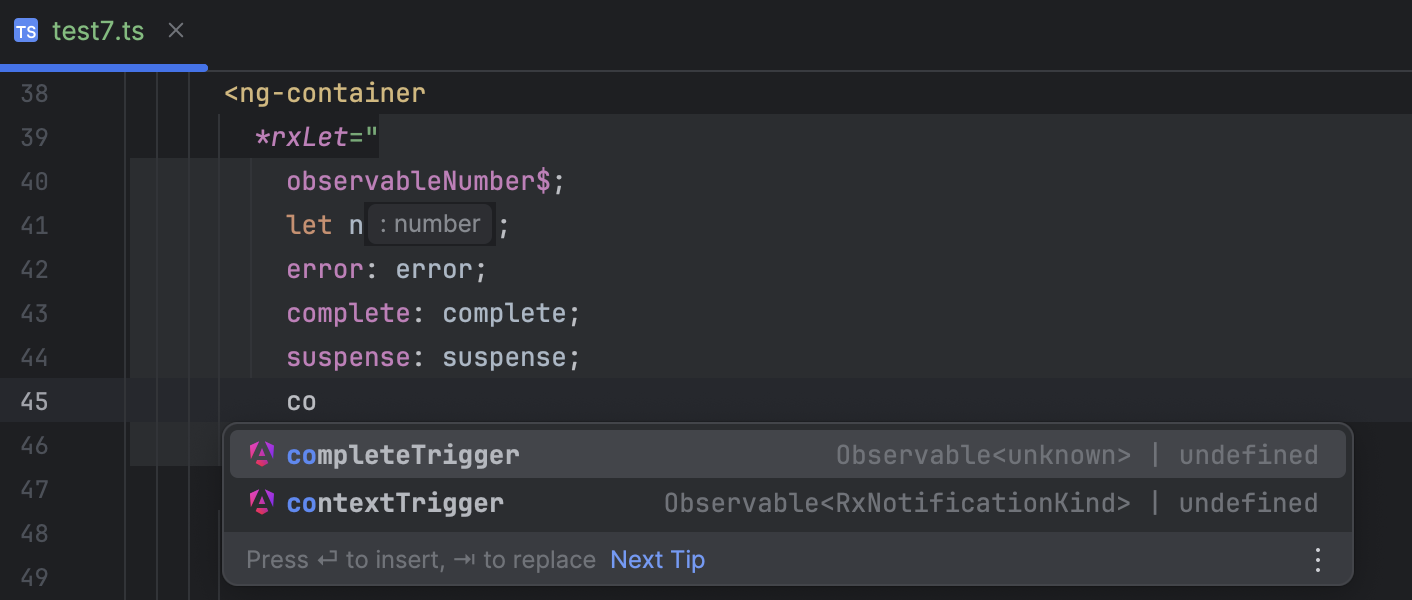1412x600 pixels.
Task: Switch to the test7.ts tab
Action: 97,30
